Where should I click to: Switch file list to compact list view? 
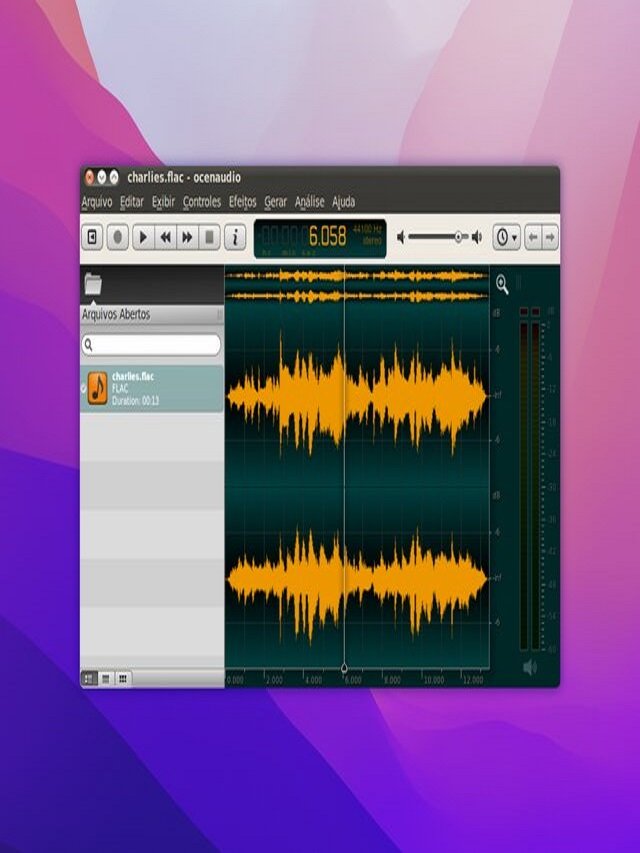[x=106, y=678]
